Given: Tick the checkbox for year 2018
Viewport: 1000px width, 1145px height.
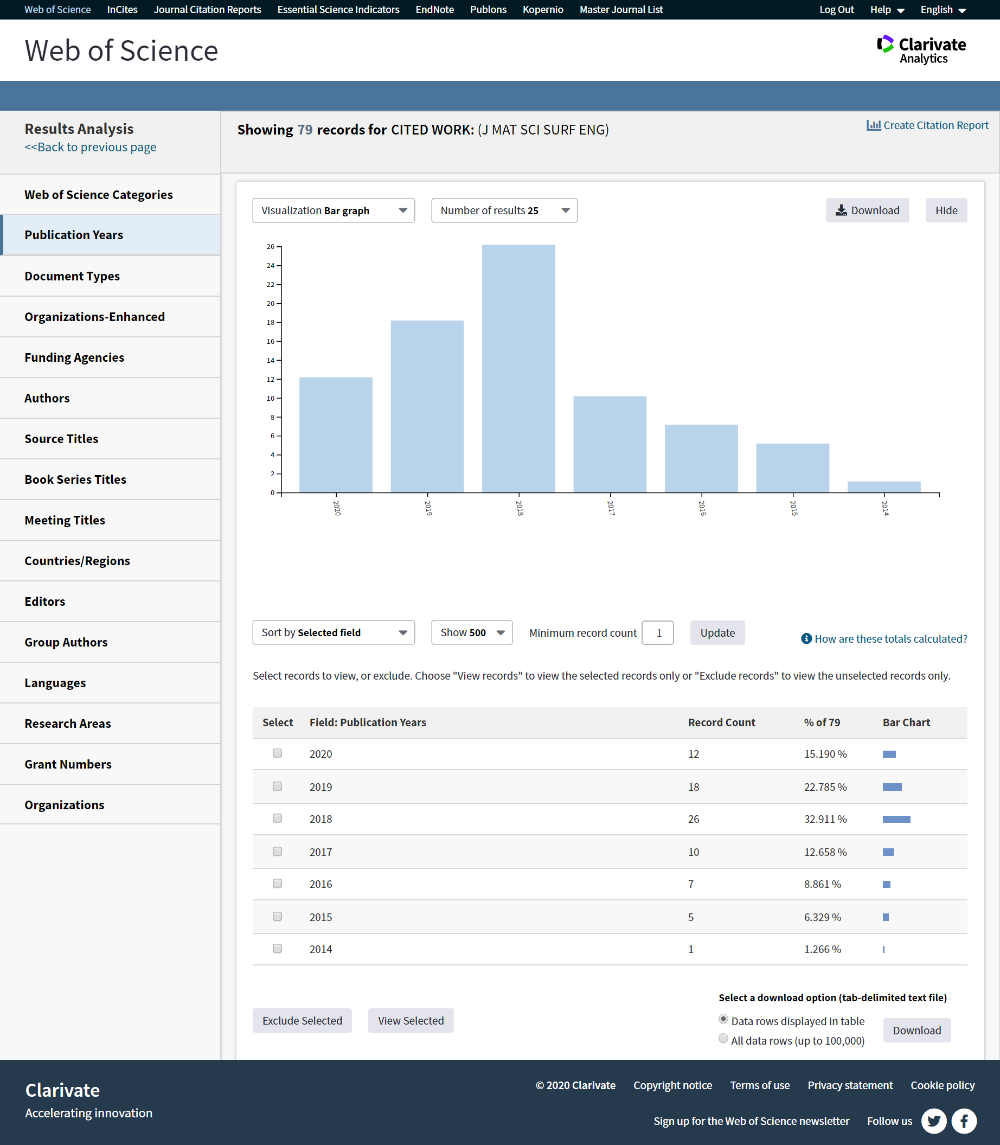Looking at the screenshot, I should 278,819.
